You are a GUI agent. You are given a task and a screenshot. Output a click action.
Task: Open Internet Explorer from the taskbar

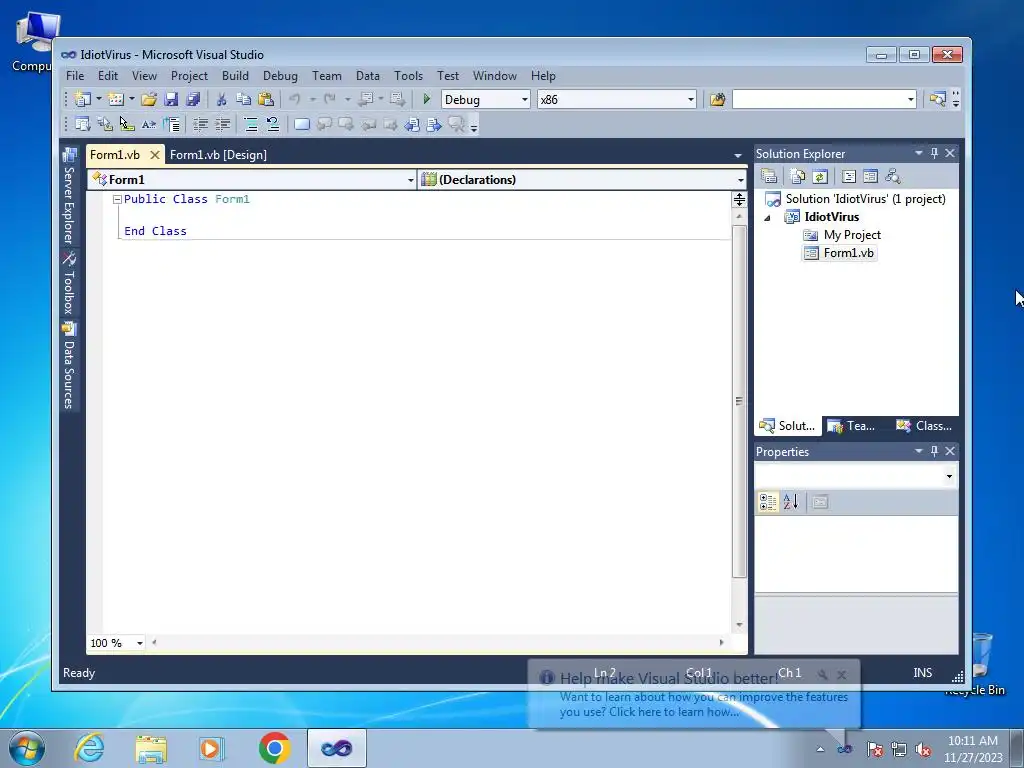[x=89, y=748]
